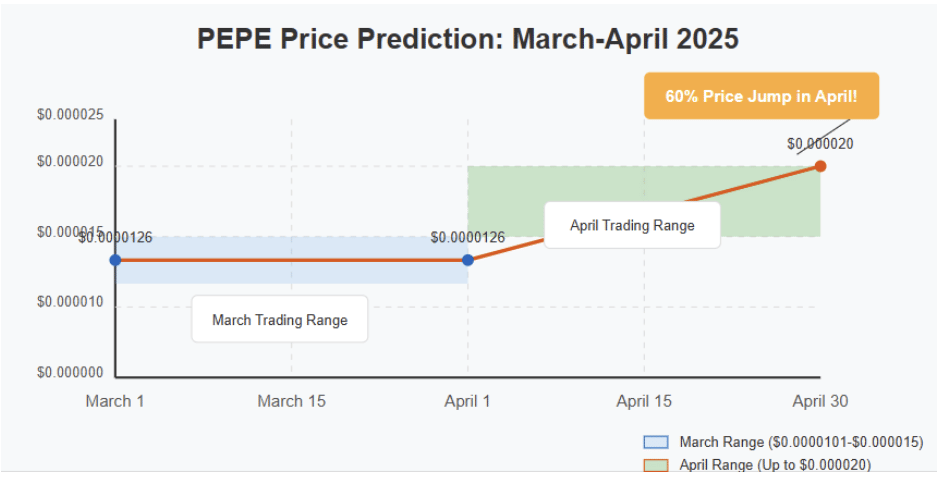Click the blue March Range legend swatch
The image size is (946, 490).
pyautogui.click(x=656, y=442)
